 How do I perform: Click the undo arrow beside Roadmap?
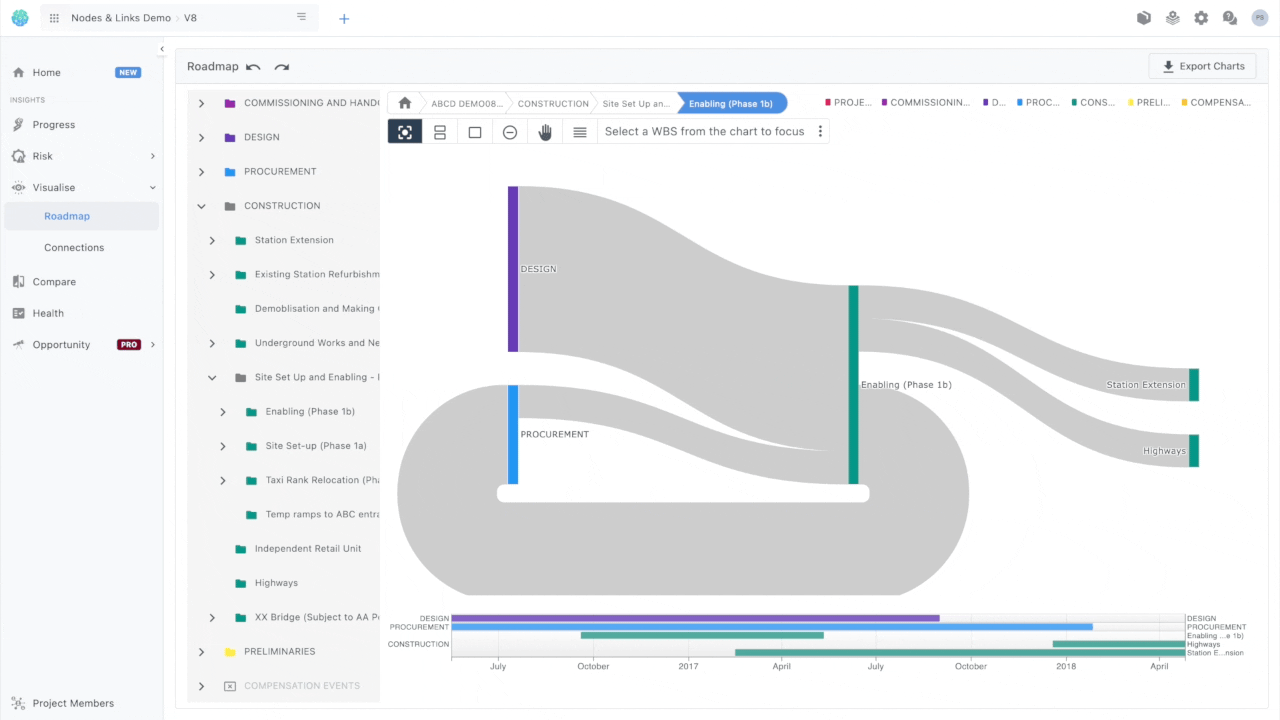coord(254,67)
